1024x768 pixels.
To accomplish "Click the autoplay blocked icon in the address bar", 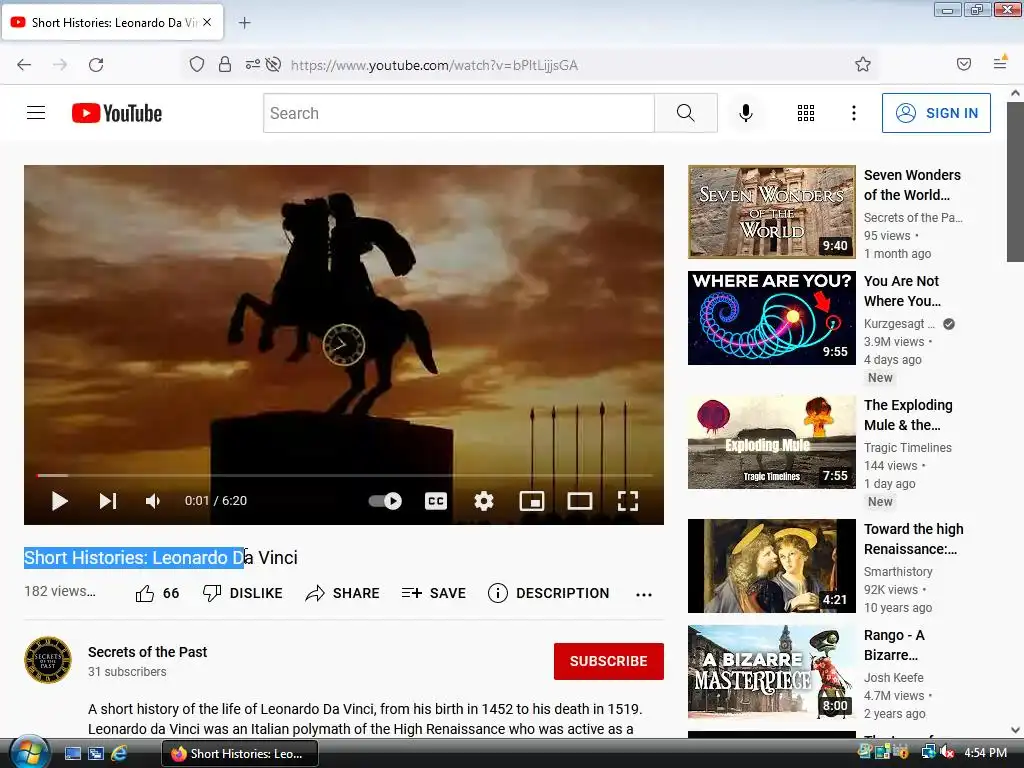I will coord(274,65).
